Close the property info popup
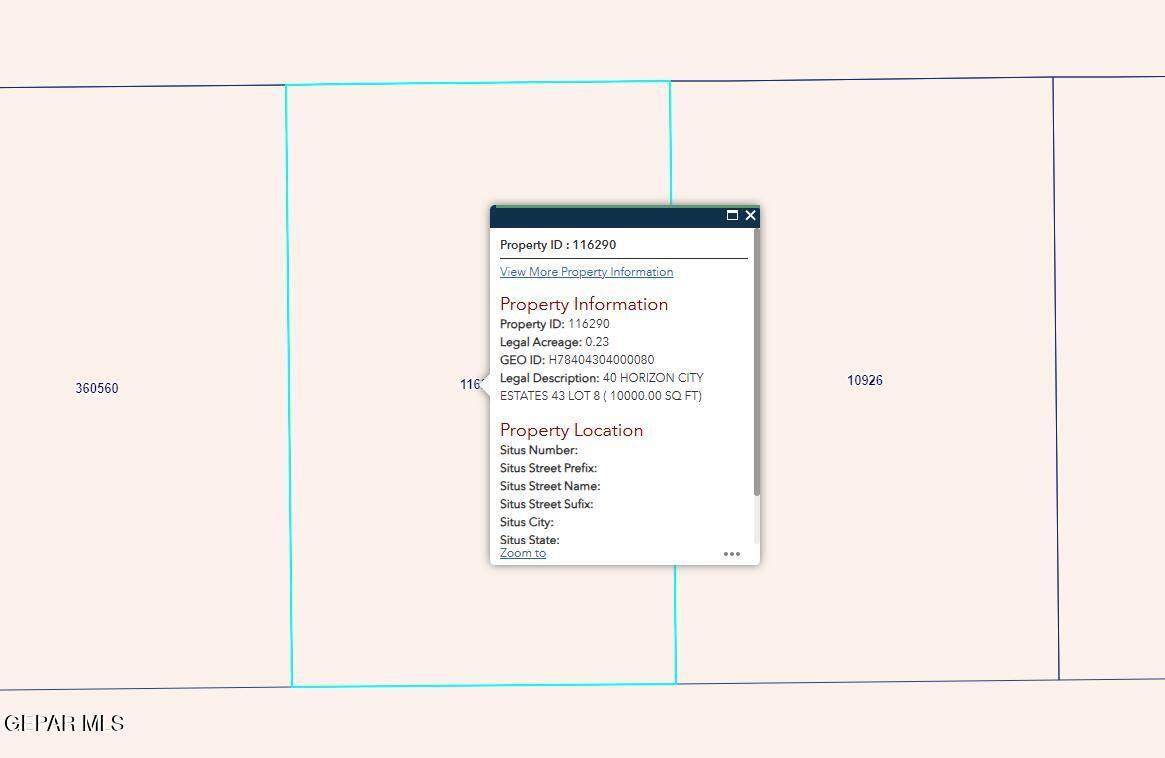Image resolution: width=1165 pixels, height=758 pixels. [x=750, y=216]
